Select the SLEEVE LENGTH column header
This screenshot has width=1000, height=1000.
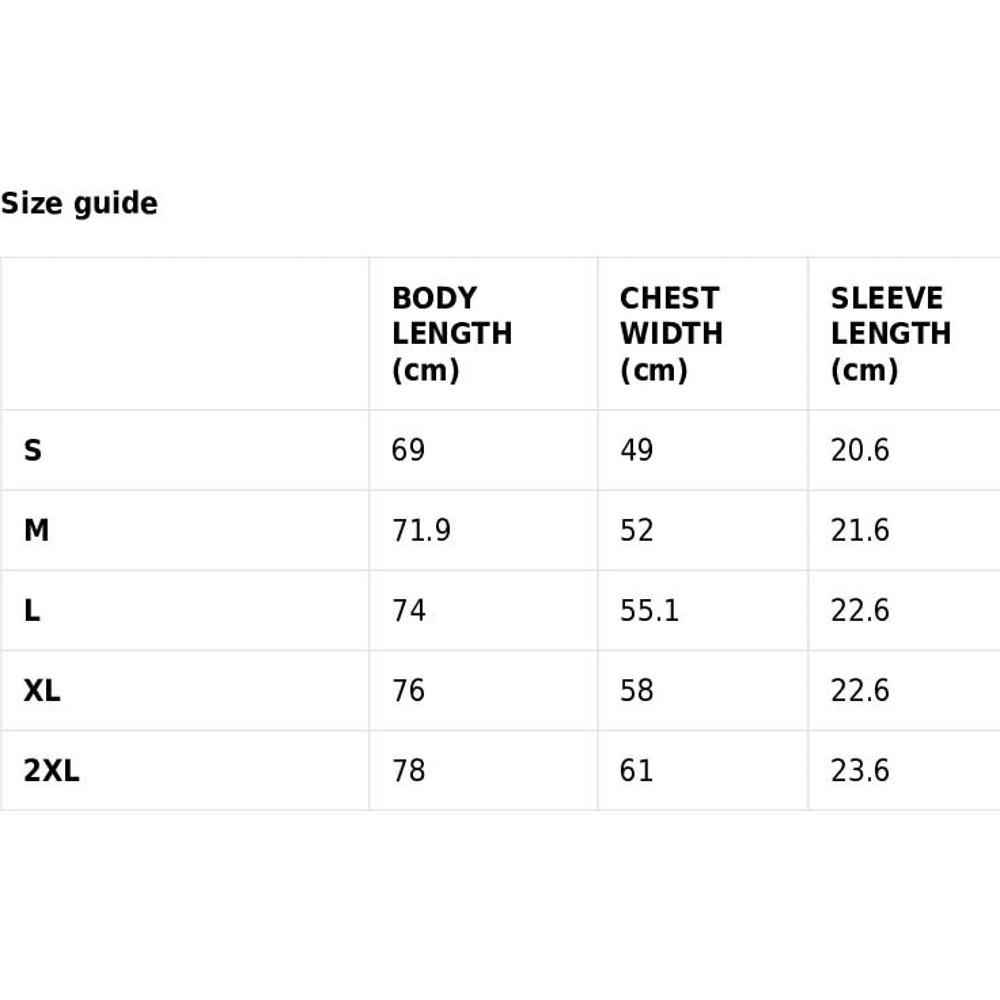pyautogui.click(x=890, y=334)
